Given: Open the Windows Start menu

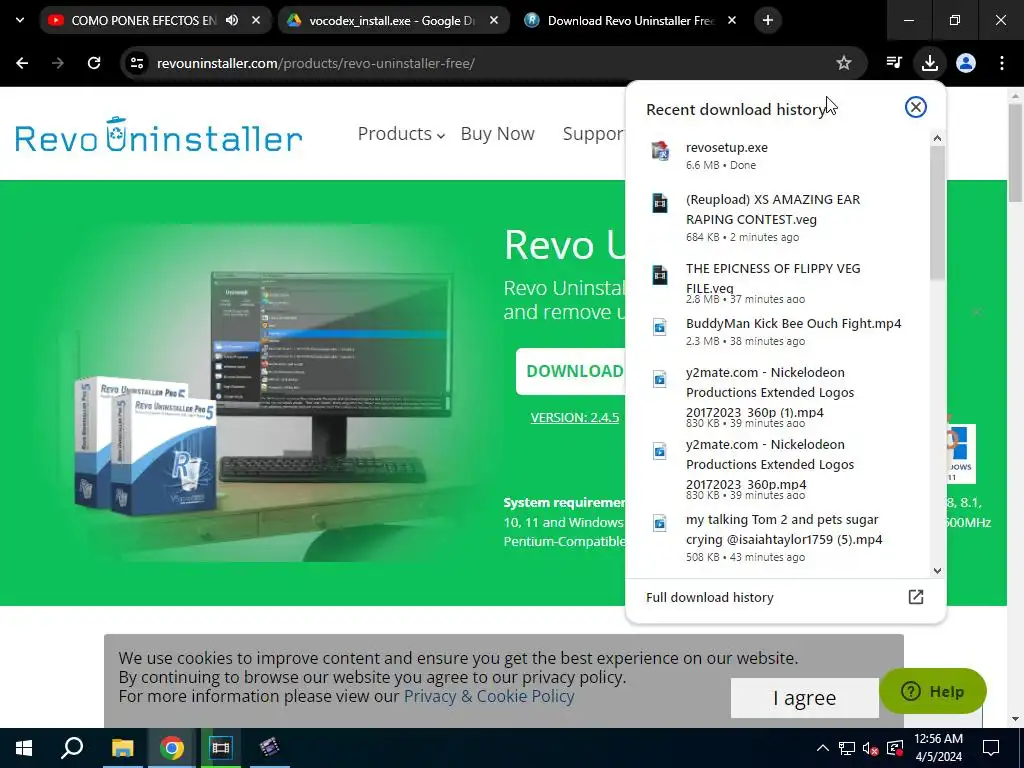Looking at the screenshot, I should pos(24,748).
